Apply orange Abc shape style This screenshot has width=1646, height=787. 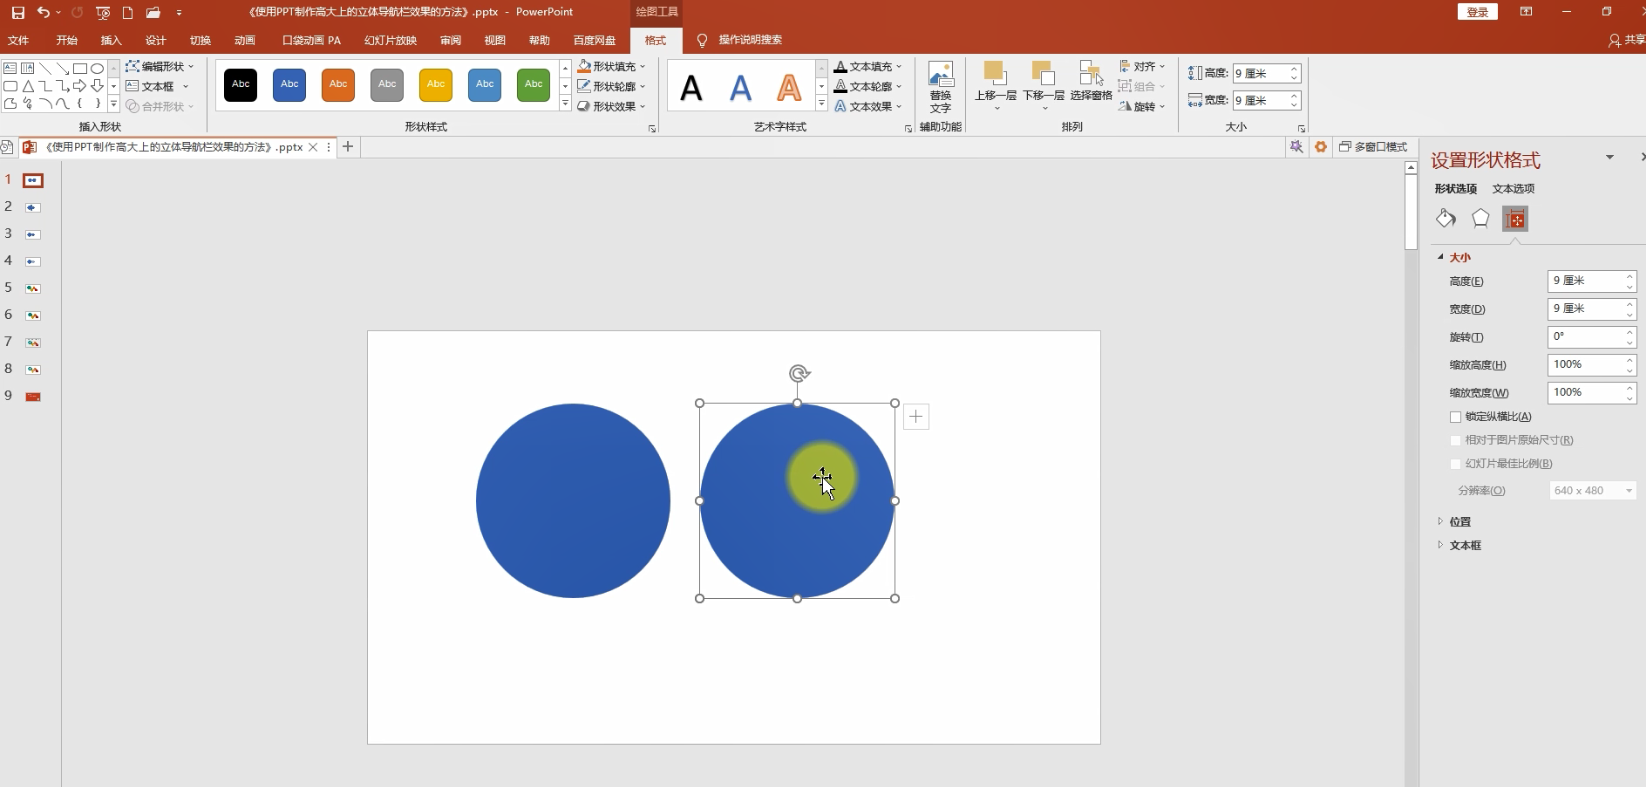point(338,85)
